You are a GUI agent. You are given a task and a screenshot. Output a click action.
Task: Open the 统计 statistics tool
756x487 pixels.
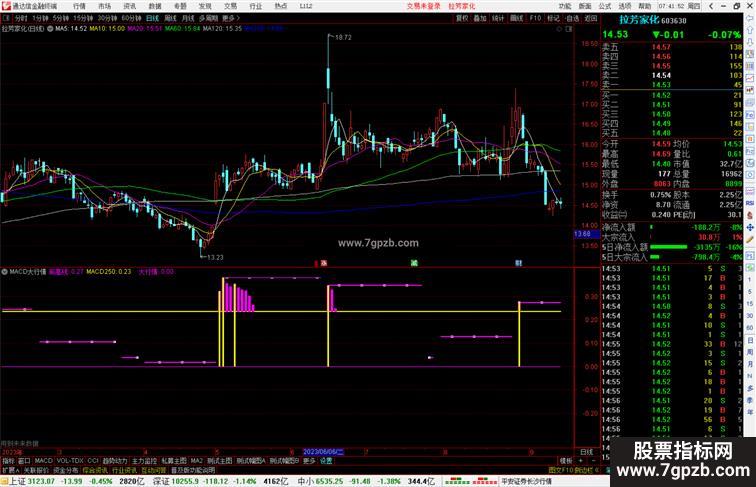tap(498, 18)
